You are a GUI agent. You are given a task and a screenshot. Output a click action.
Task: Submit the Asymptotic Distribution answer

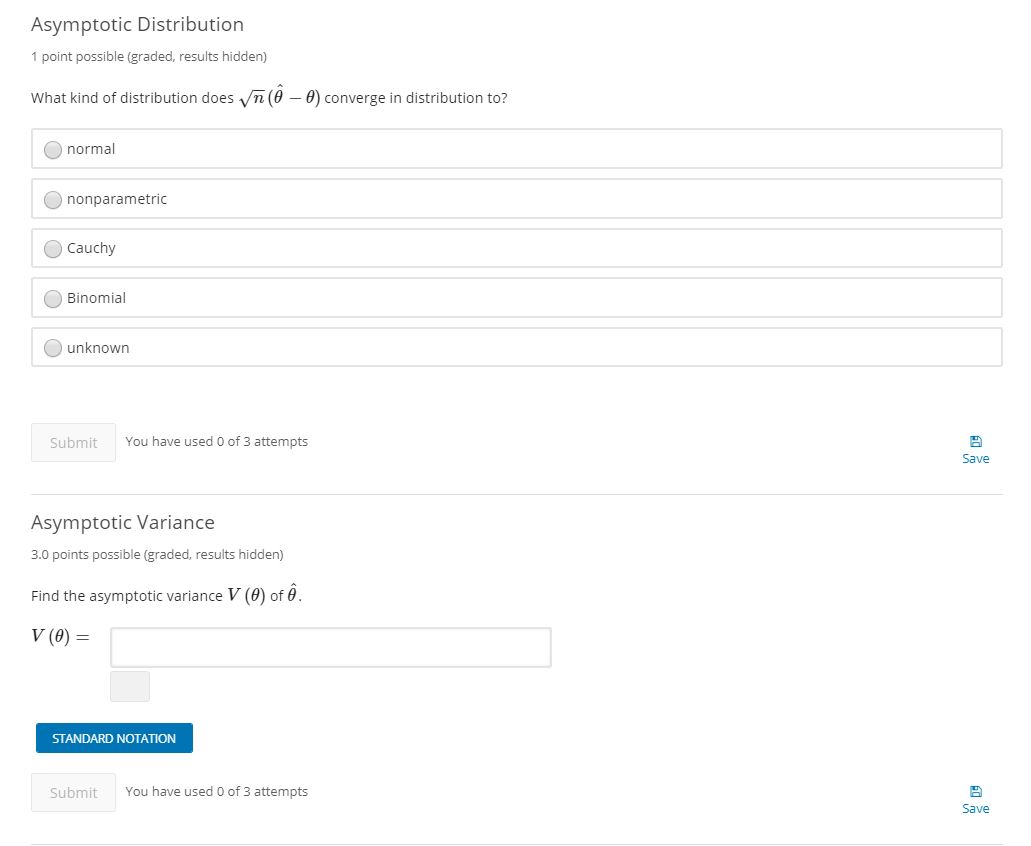[73, 442]
